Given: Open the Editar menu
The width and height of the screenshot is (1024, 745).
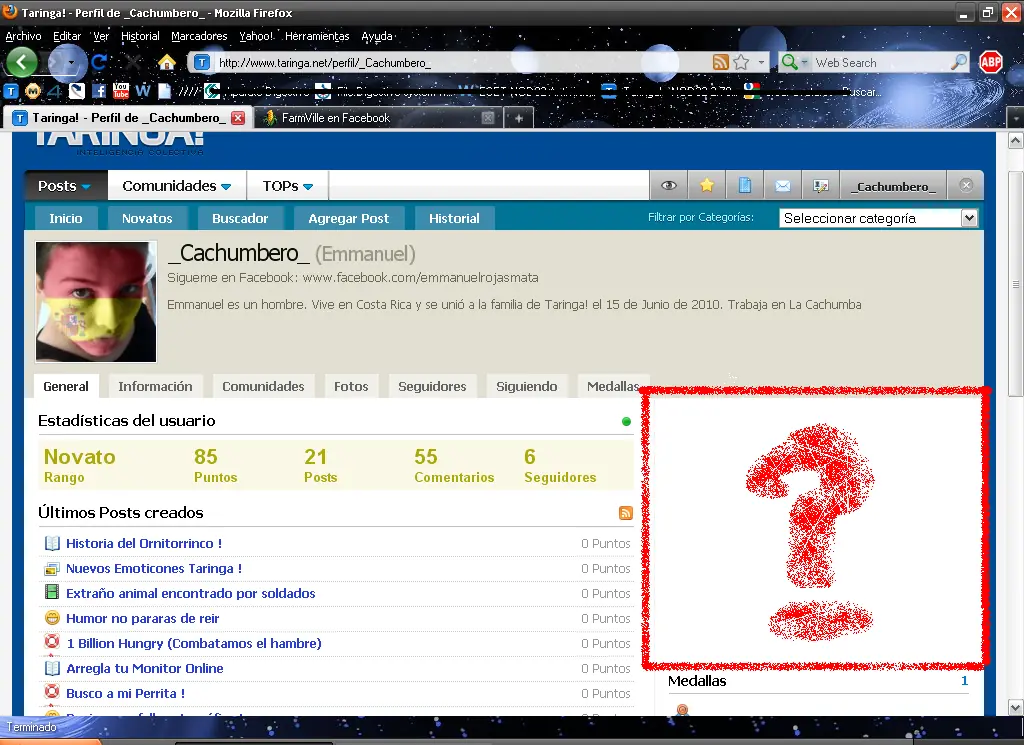Looking at the screenshot, I should click(67, 37).
